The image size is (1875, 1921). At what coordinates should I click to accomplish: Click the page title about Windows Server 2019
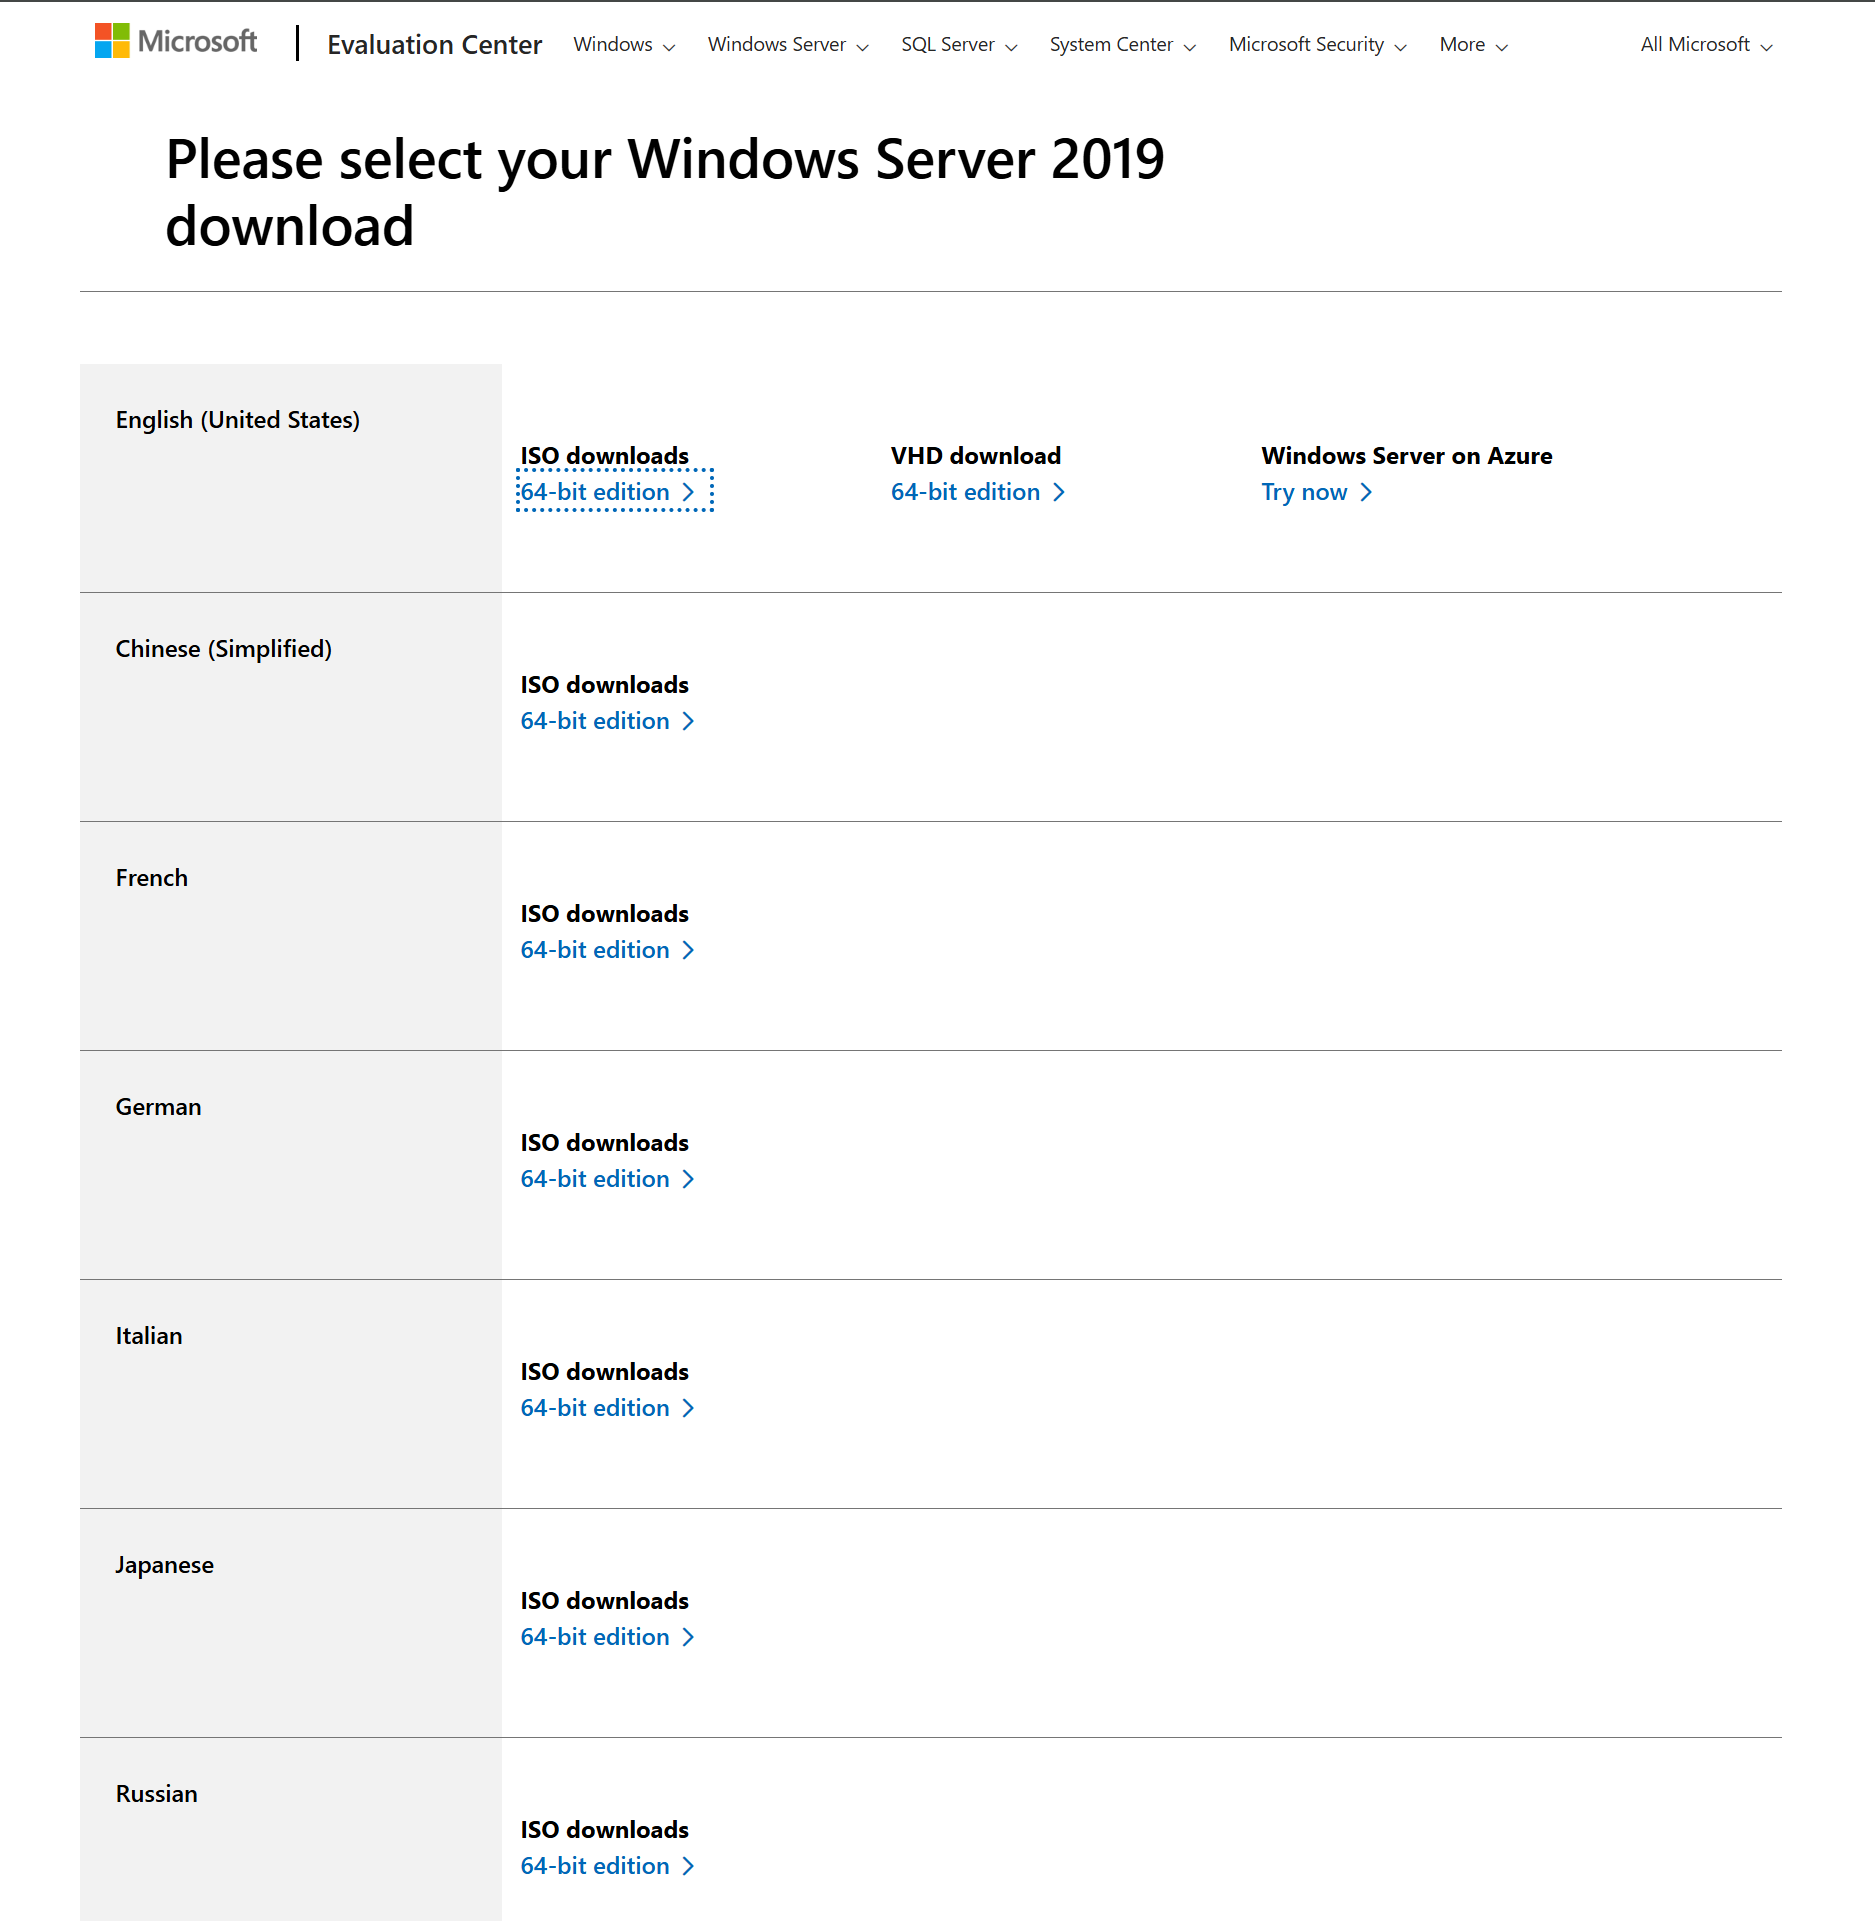(x=665, y=192)
